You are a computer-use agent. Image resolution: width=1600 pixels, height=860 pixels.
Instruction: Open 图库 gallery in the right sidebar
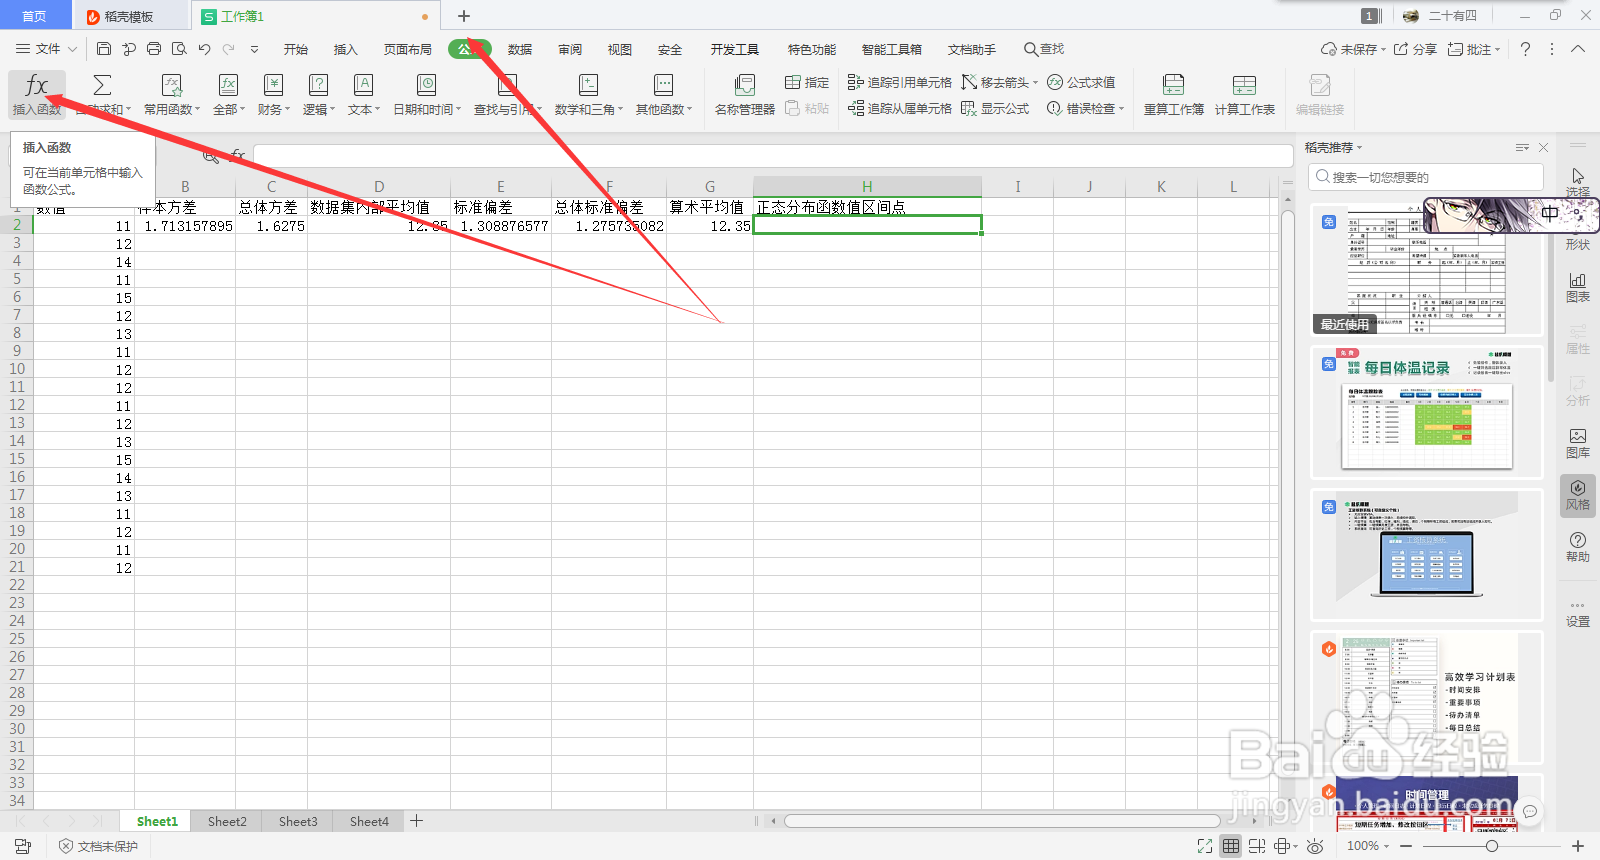coord(1578,443)
